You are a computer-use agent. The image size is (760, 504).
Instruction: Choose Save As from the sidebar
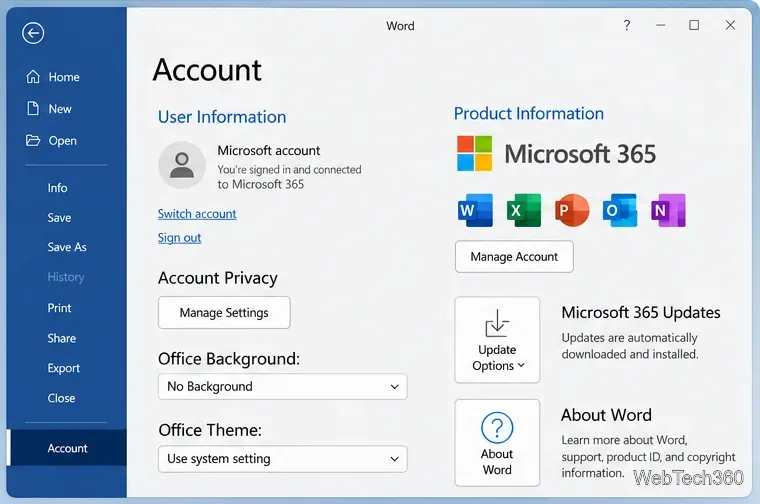pos(67,247)
